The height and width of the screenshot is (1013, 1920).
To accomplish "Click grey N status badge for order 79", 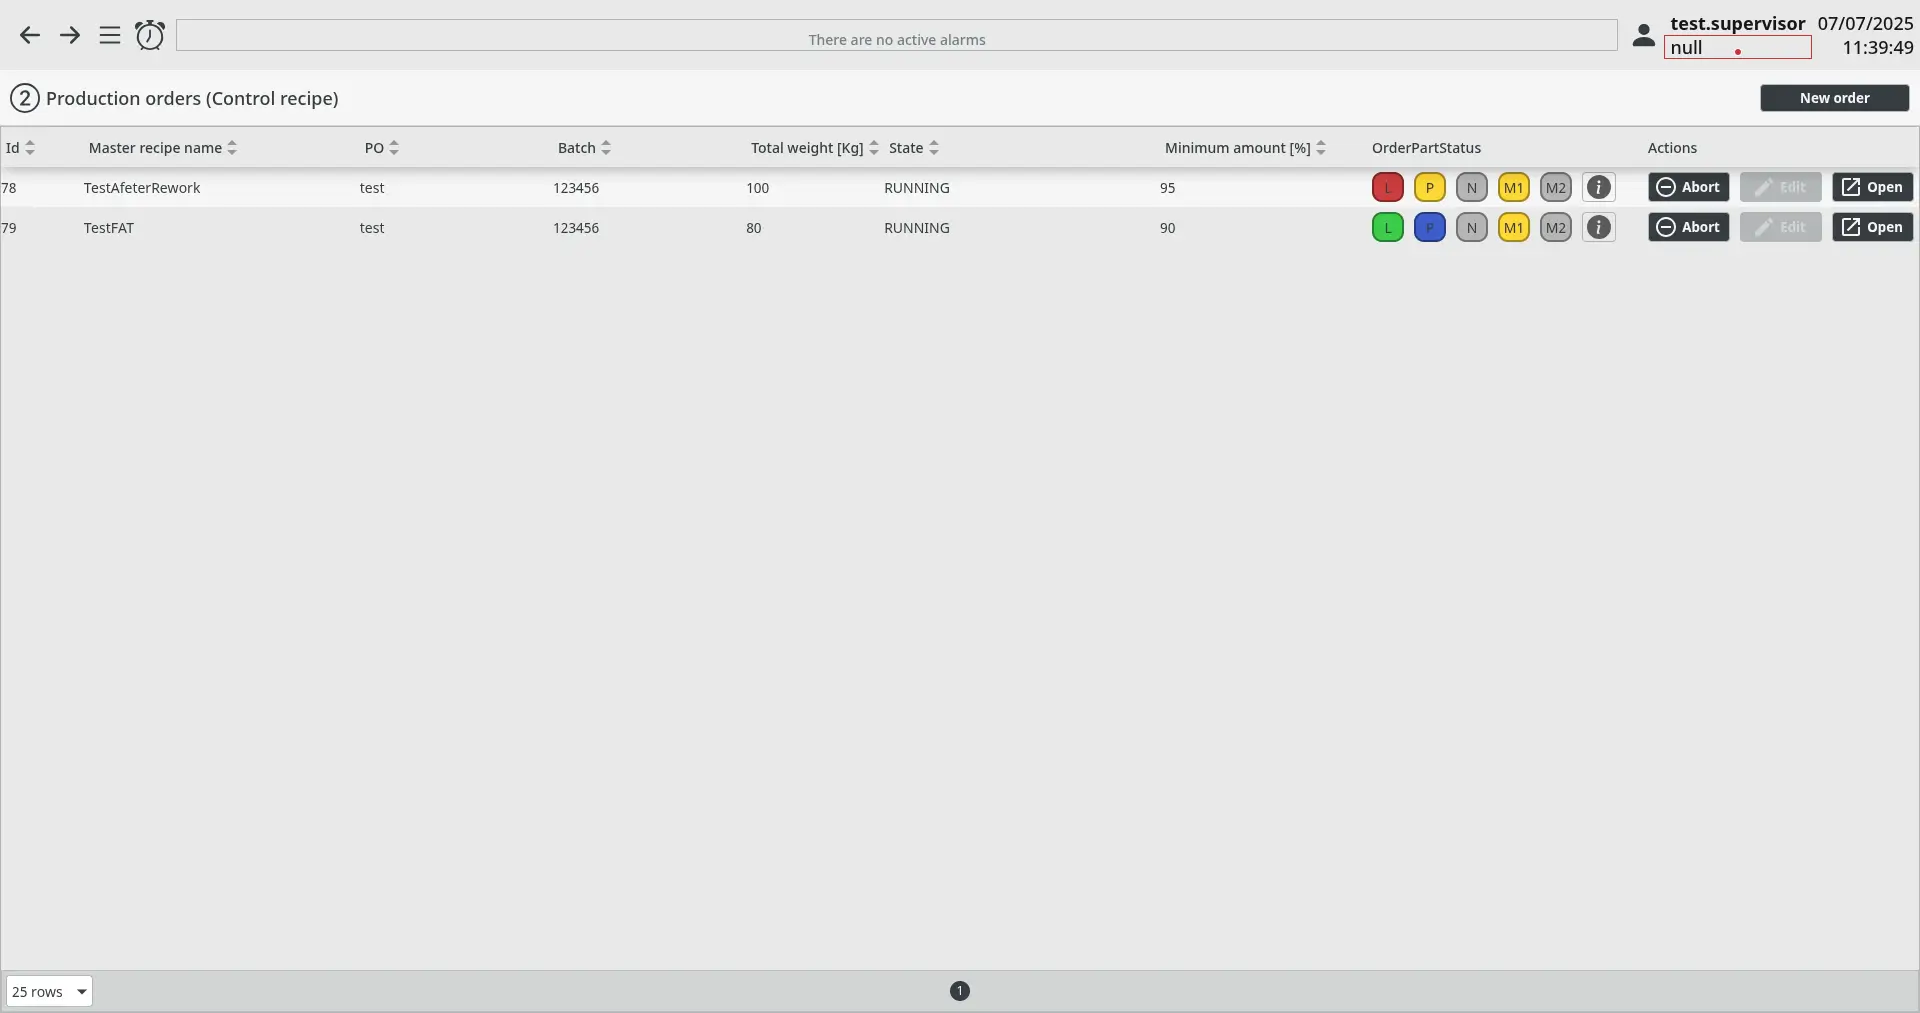I will point(1472,228).
